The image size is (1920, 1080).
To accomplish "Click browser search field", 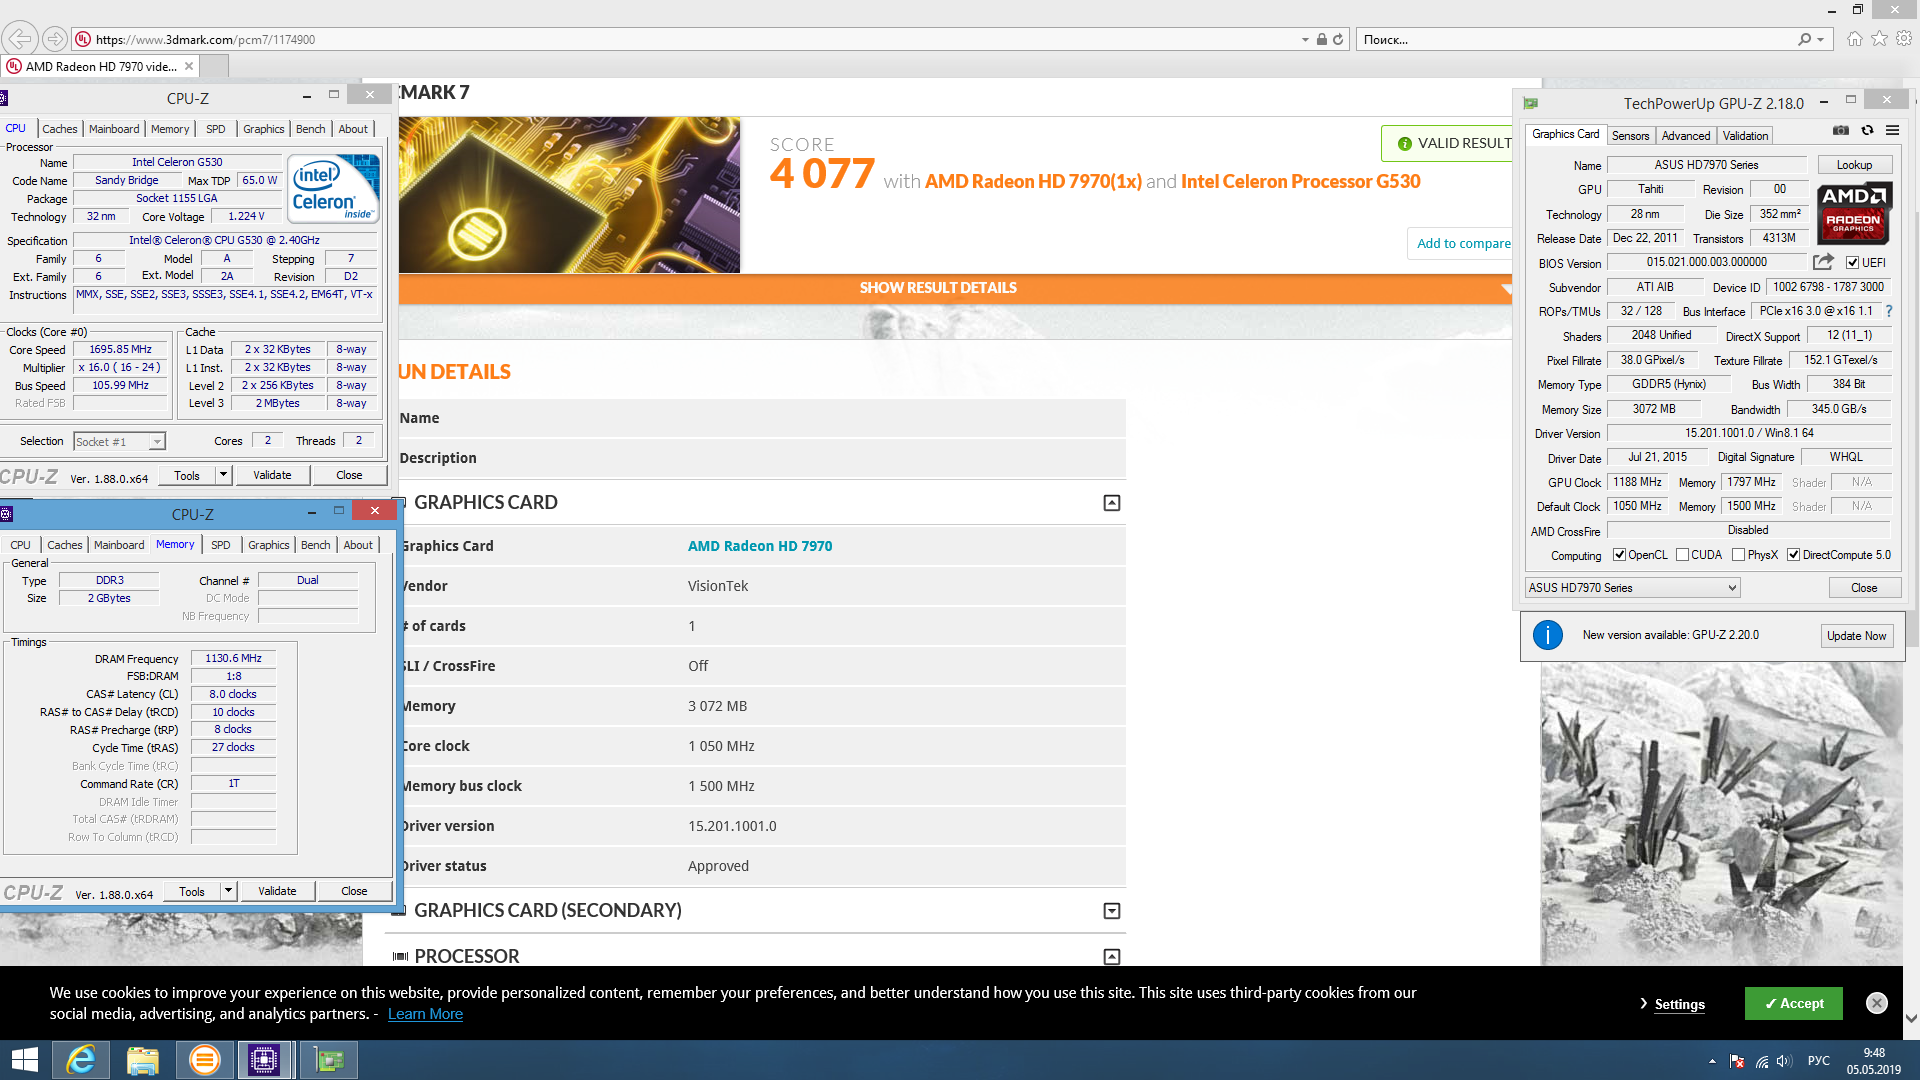I will (1575, 40).
